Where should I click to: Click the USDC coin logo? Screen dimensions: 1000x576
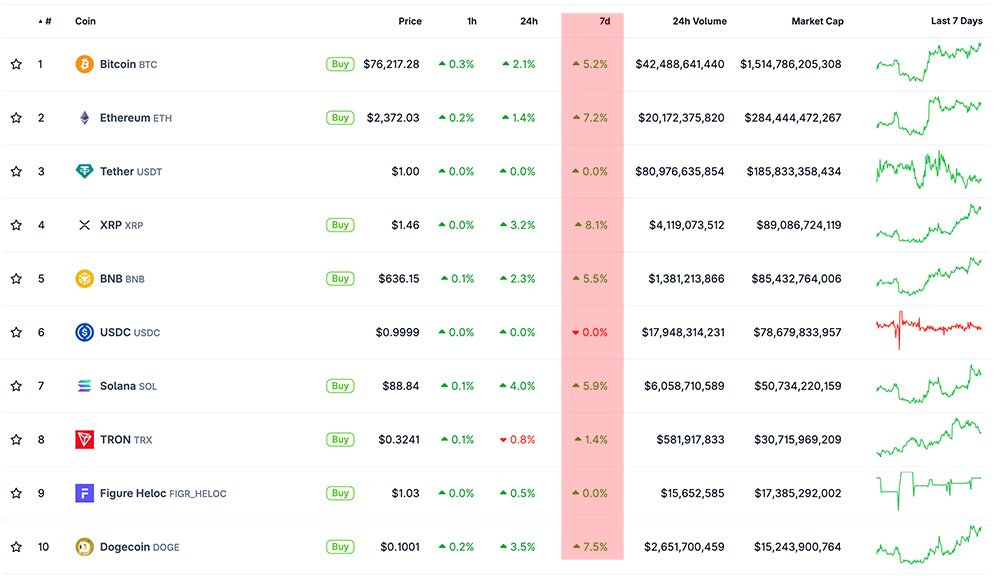point(85,332)
